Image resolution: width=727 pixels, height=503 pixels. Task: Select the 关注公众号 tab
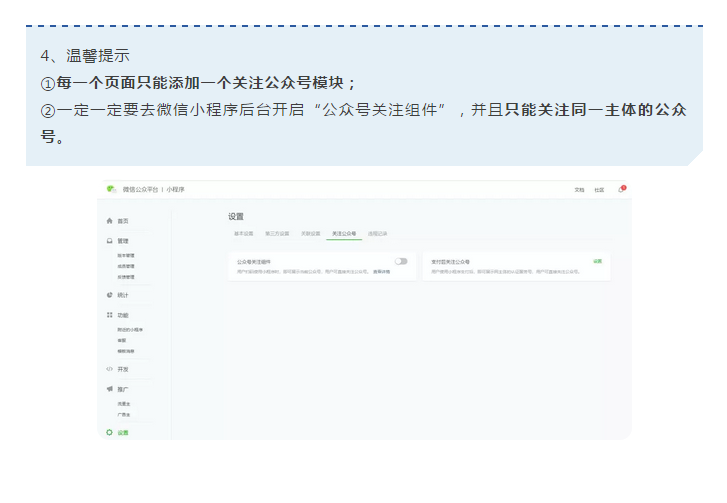coord(344,234)
